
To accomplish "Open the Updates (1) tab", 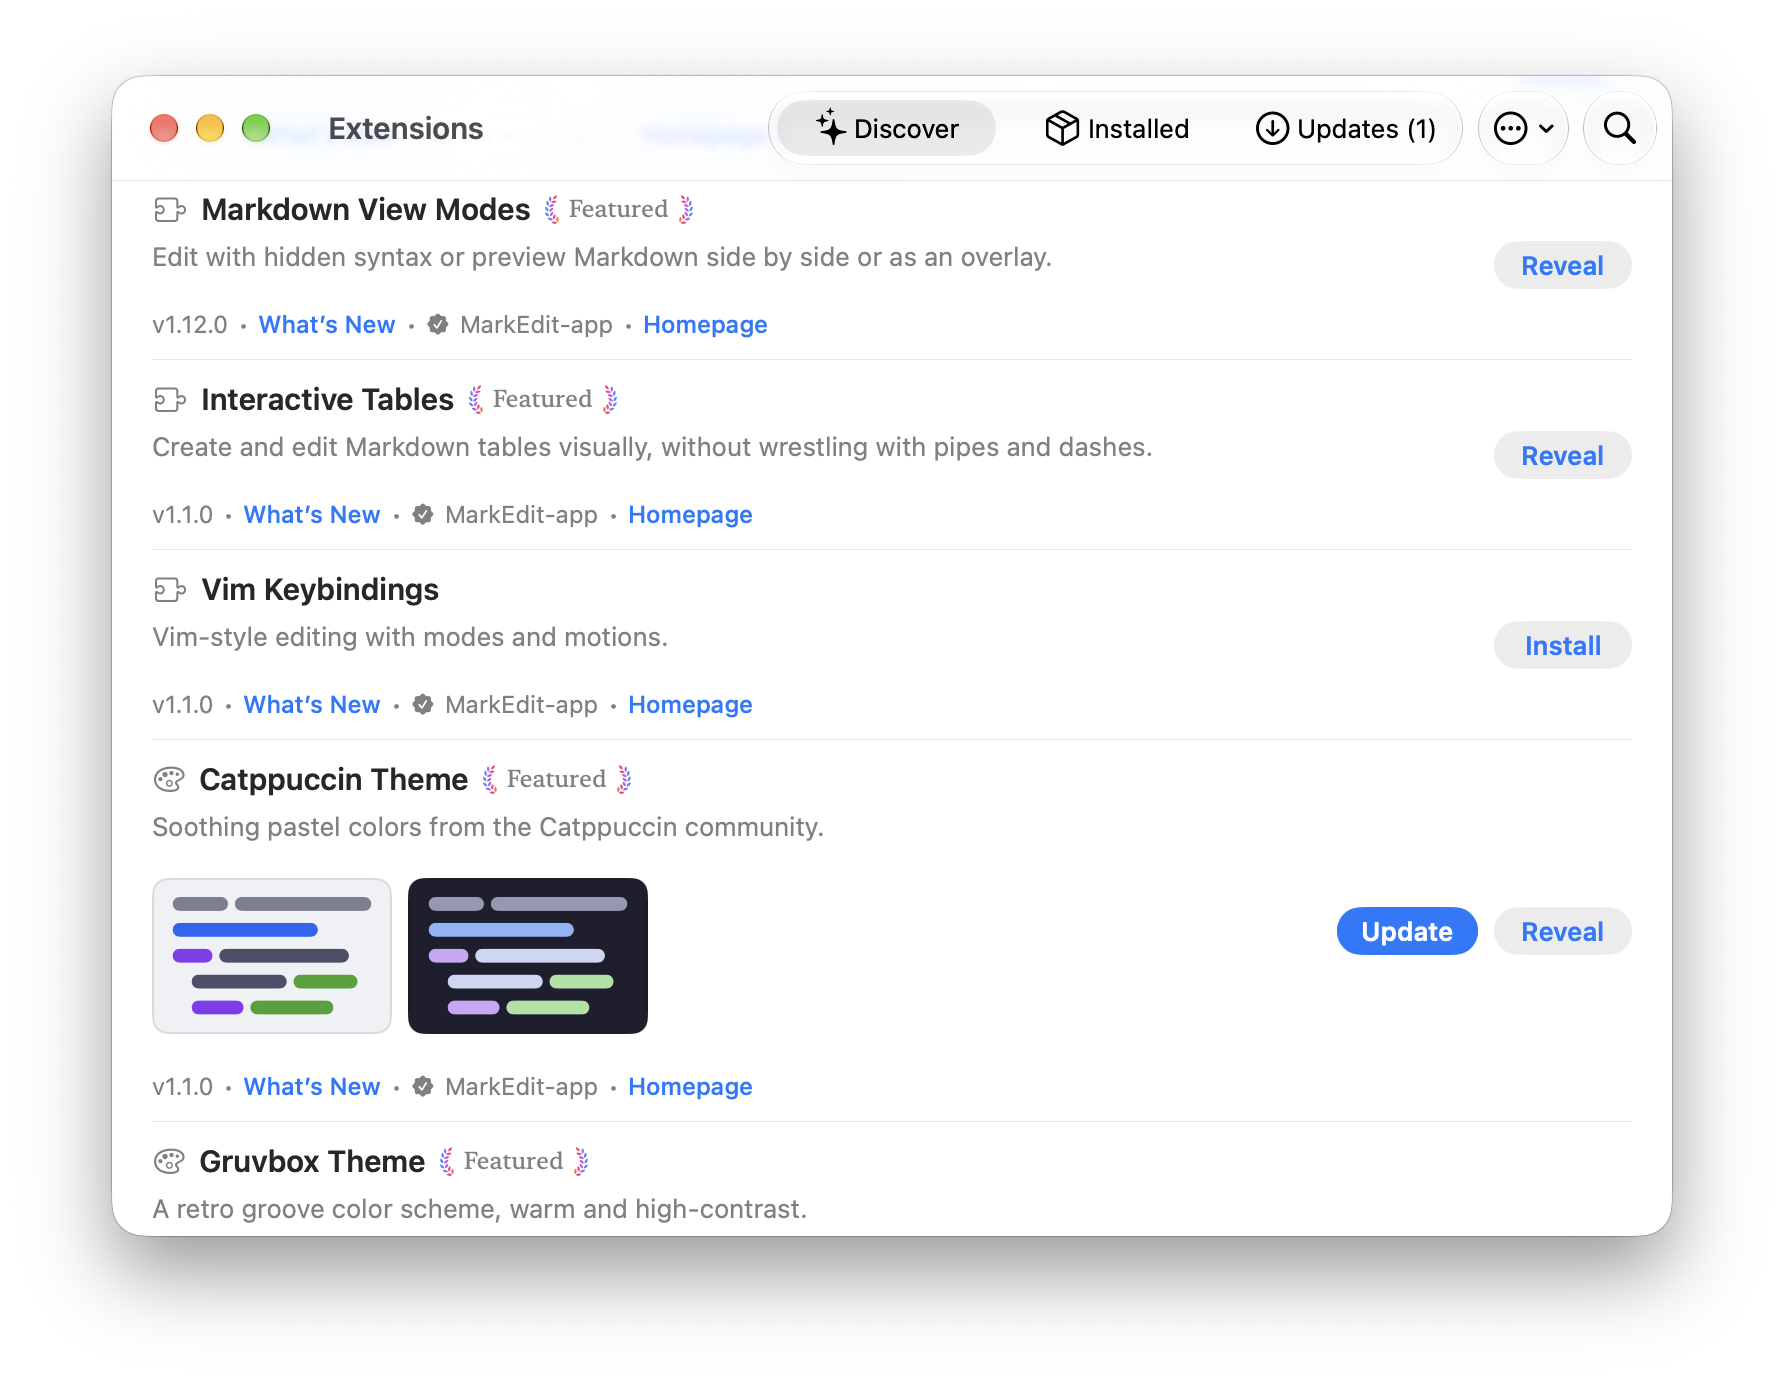I will 1345,128.
